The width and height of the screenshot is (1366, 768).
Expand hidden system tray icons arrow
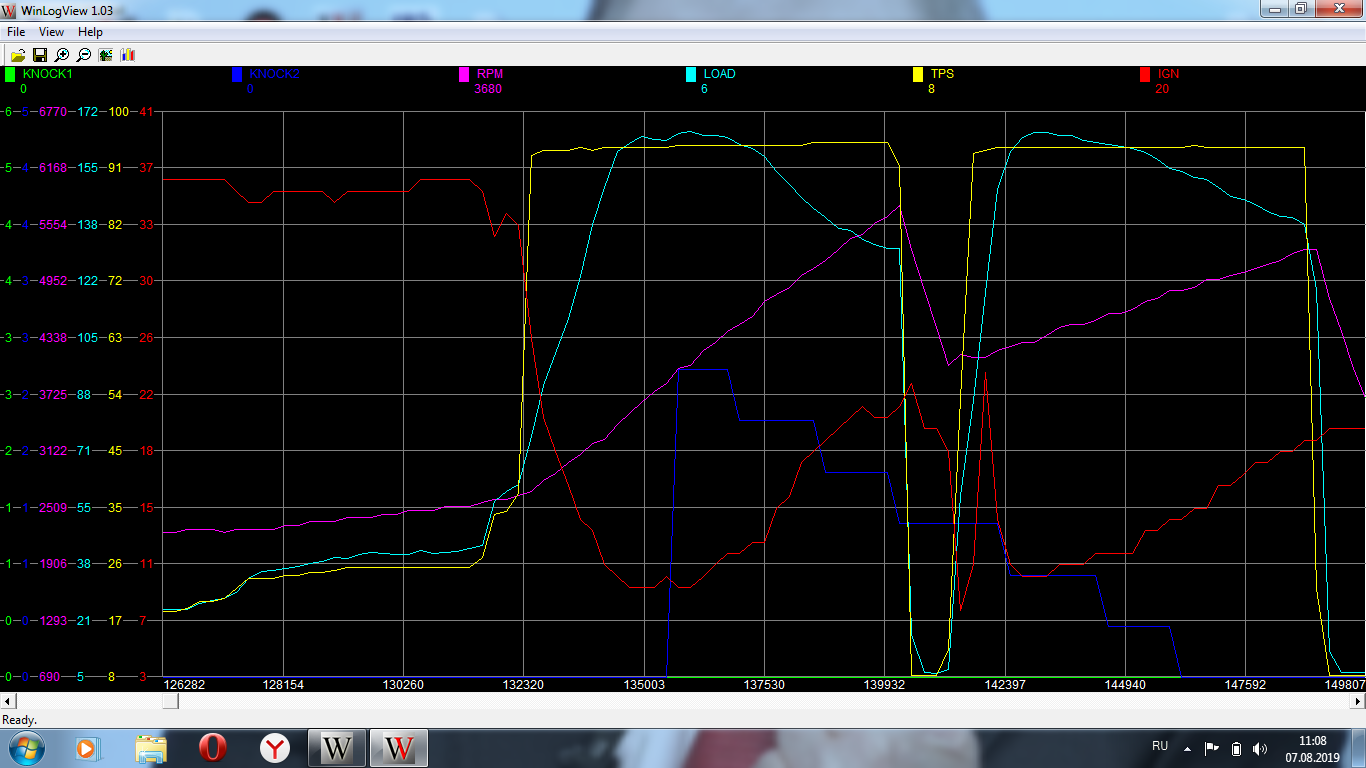(x=1187, y=748)
